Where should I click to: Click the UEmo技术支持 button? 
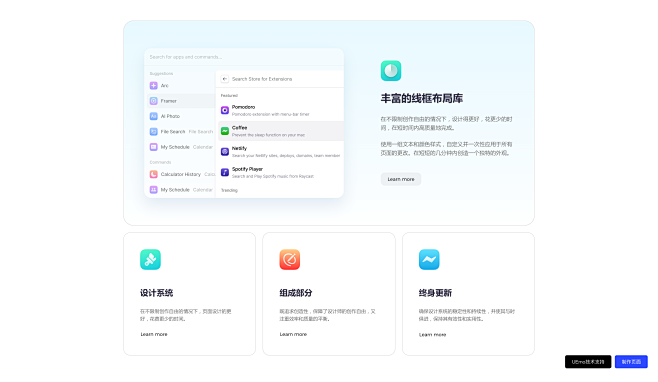click(x=588, y=362)
